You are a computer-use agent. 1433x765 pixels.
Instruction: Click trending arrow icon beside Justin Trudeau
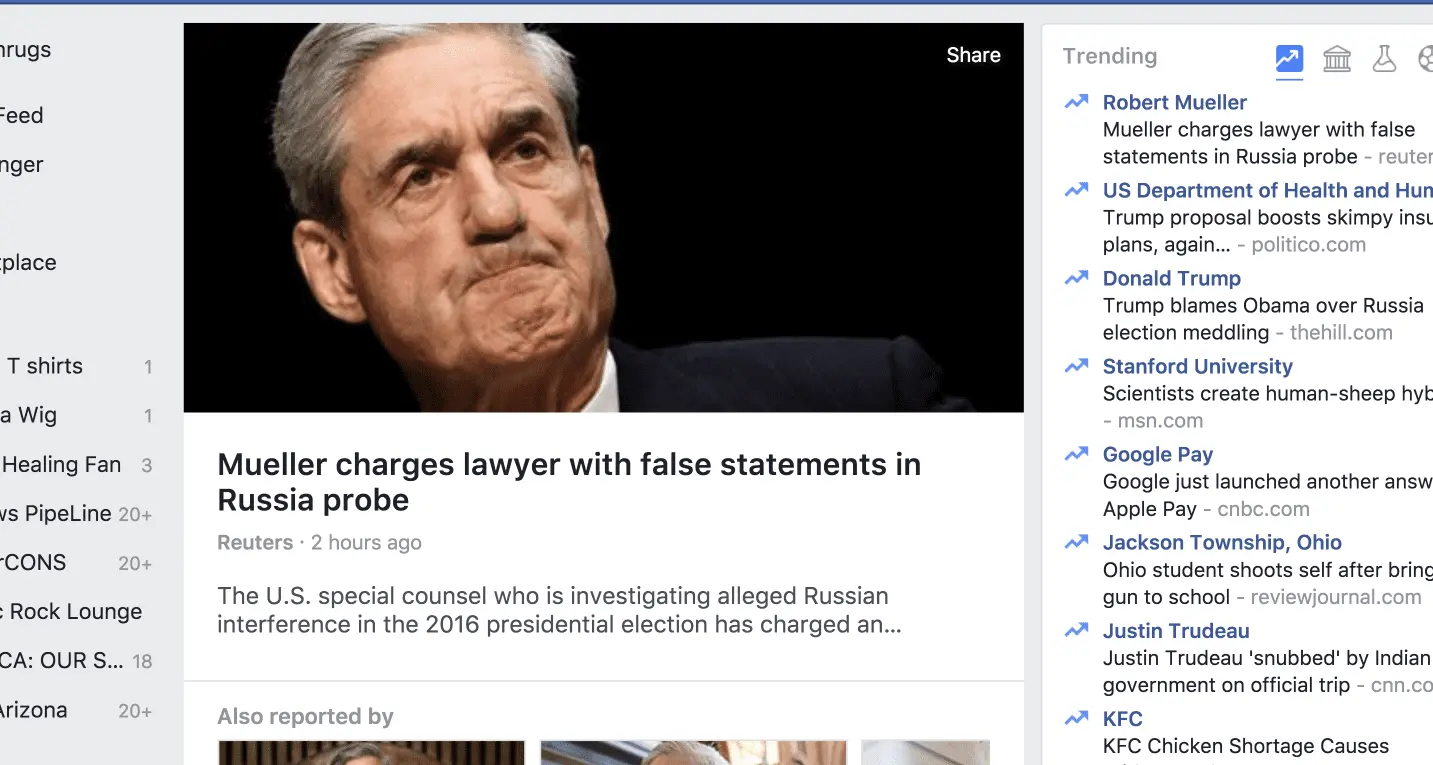[x=1077, y=630]
